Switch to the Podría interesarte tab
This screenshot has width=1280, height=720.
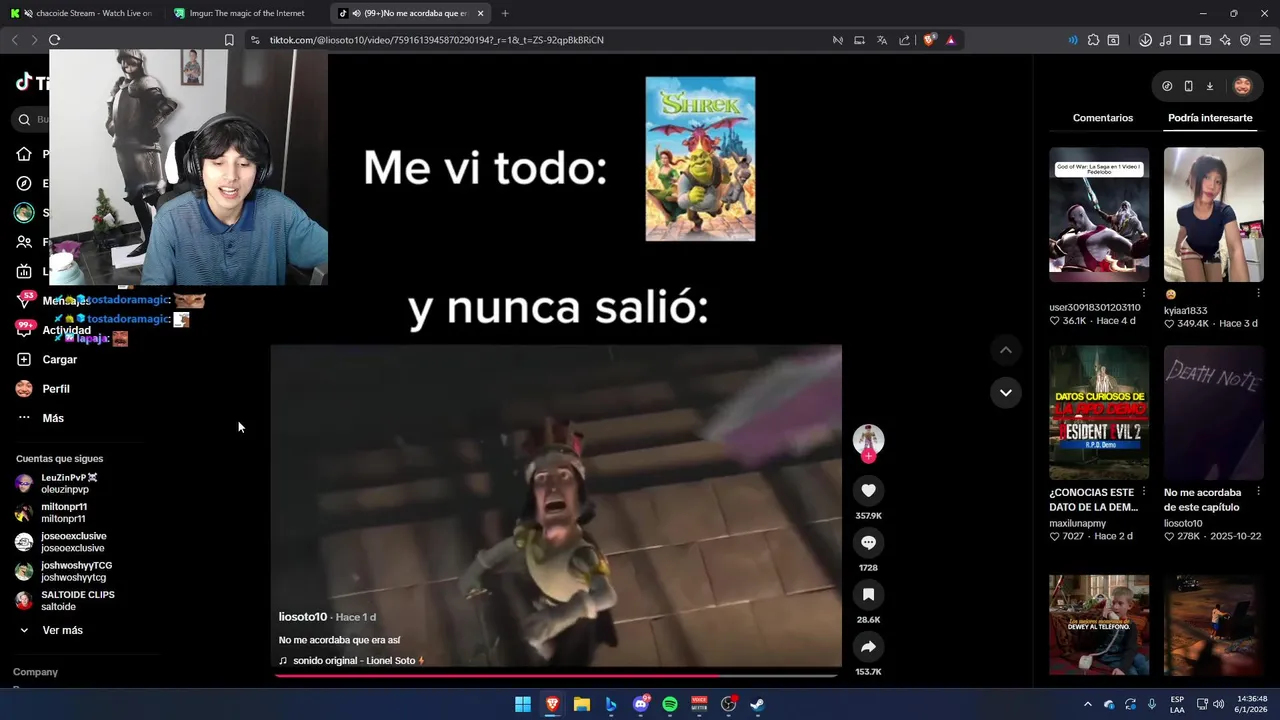(x=1210, y=118)
